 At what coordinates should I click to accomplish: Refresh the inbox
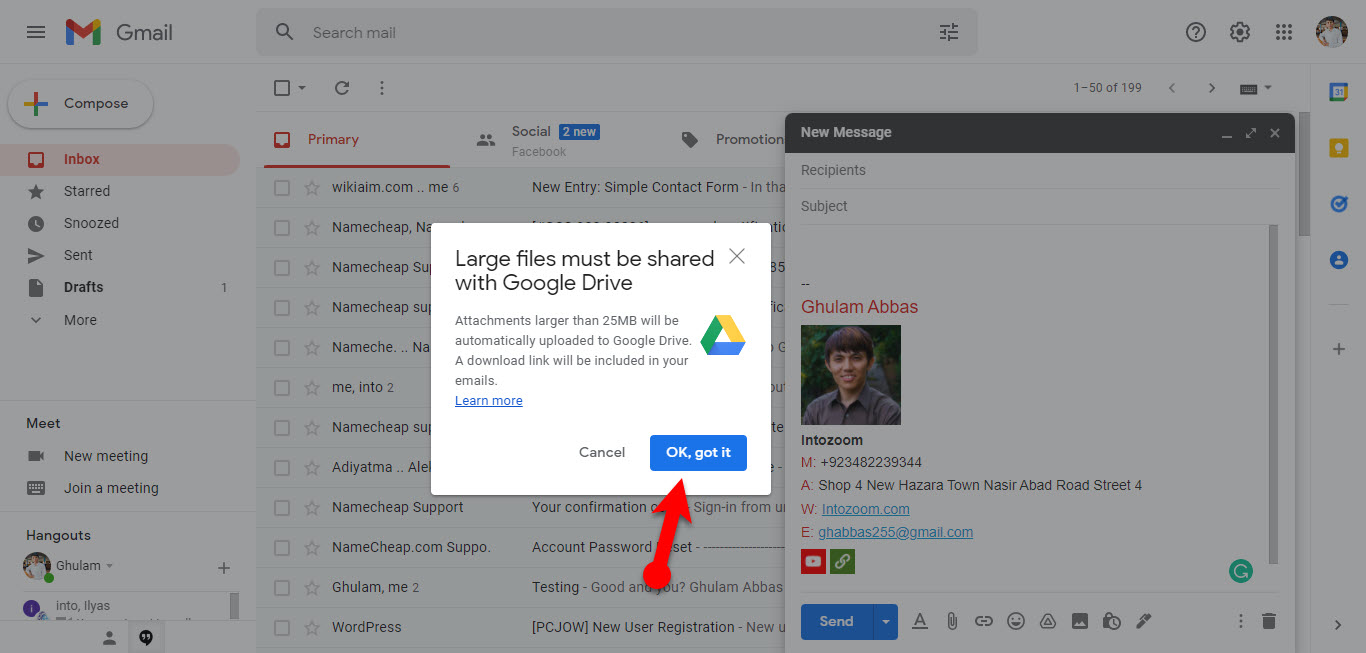pyautogui.click(x=342, y=88)
